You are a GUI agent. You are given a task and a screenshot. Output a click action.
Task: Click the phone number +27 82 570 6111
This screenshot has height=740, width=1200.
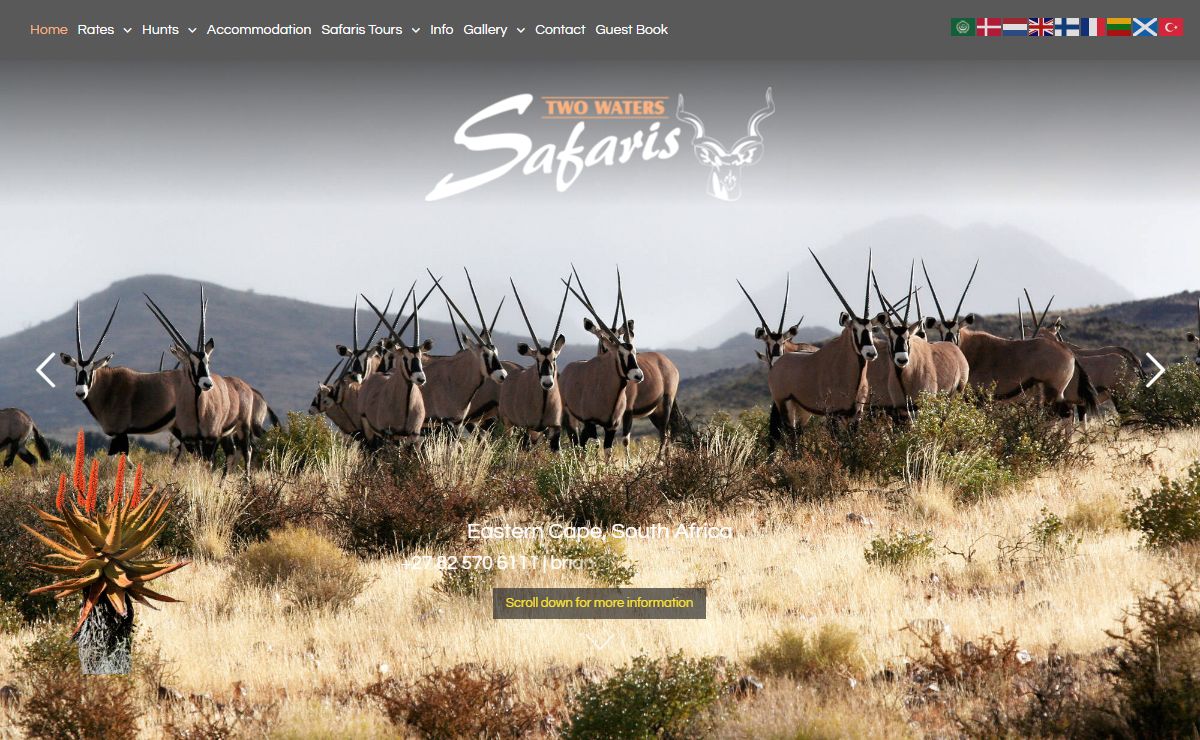coord(470,563)
